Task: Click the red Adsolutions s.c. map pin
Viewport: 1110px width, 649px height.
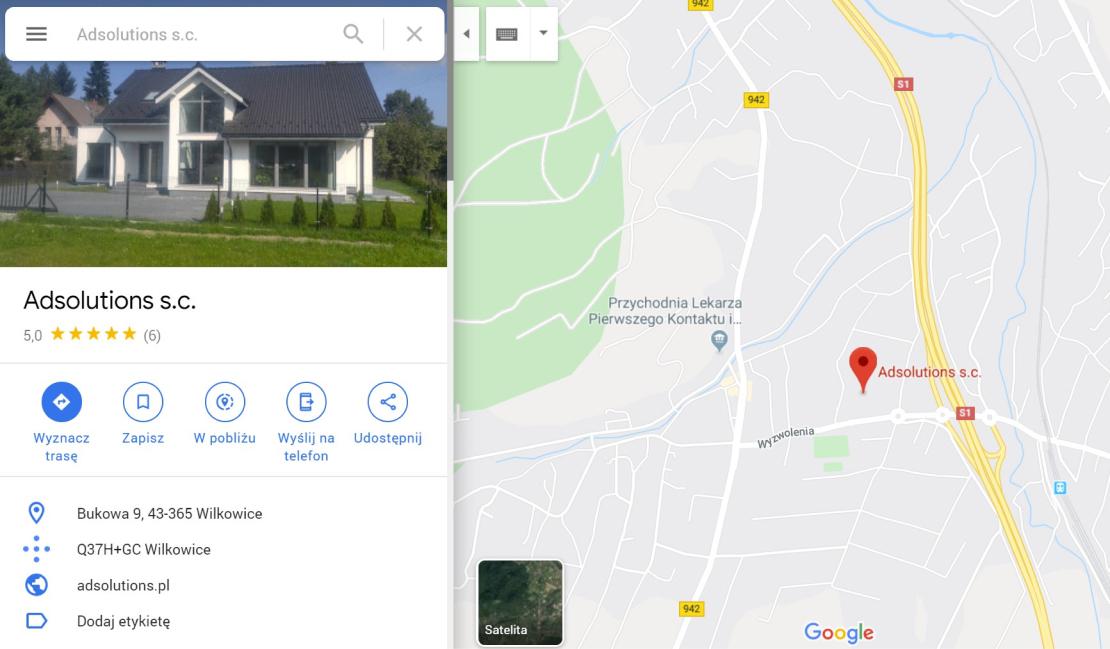Action: (863, 369)
